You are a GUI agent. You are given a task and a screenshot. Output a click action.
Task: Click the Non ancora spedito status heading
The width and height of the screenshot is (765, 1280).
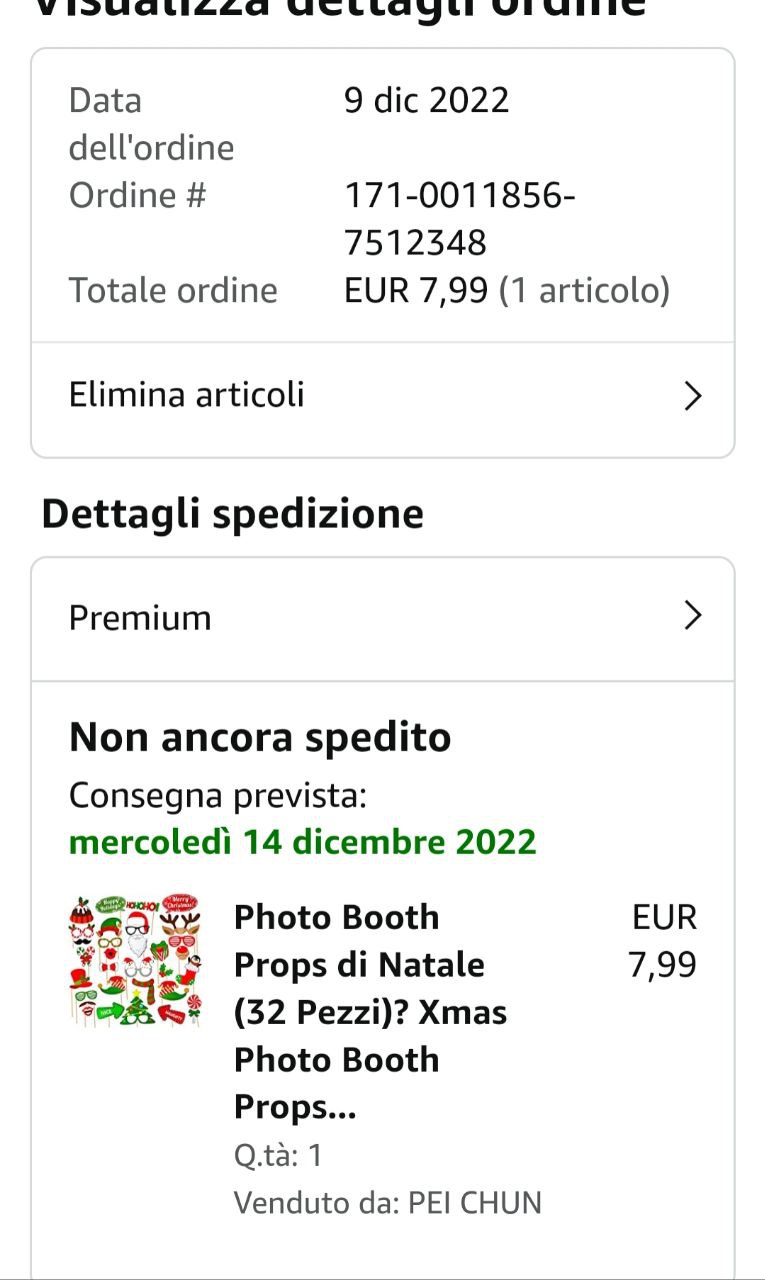(x=259, y=738)
